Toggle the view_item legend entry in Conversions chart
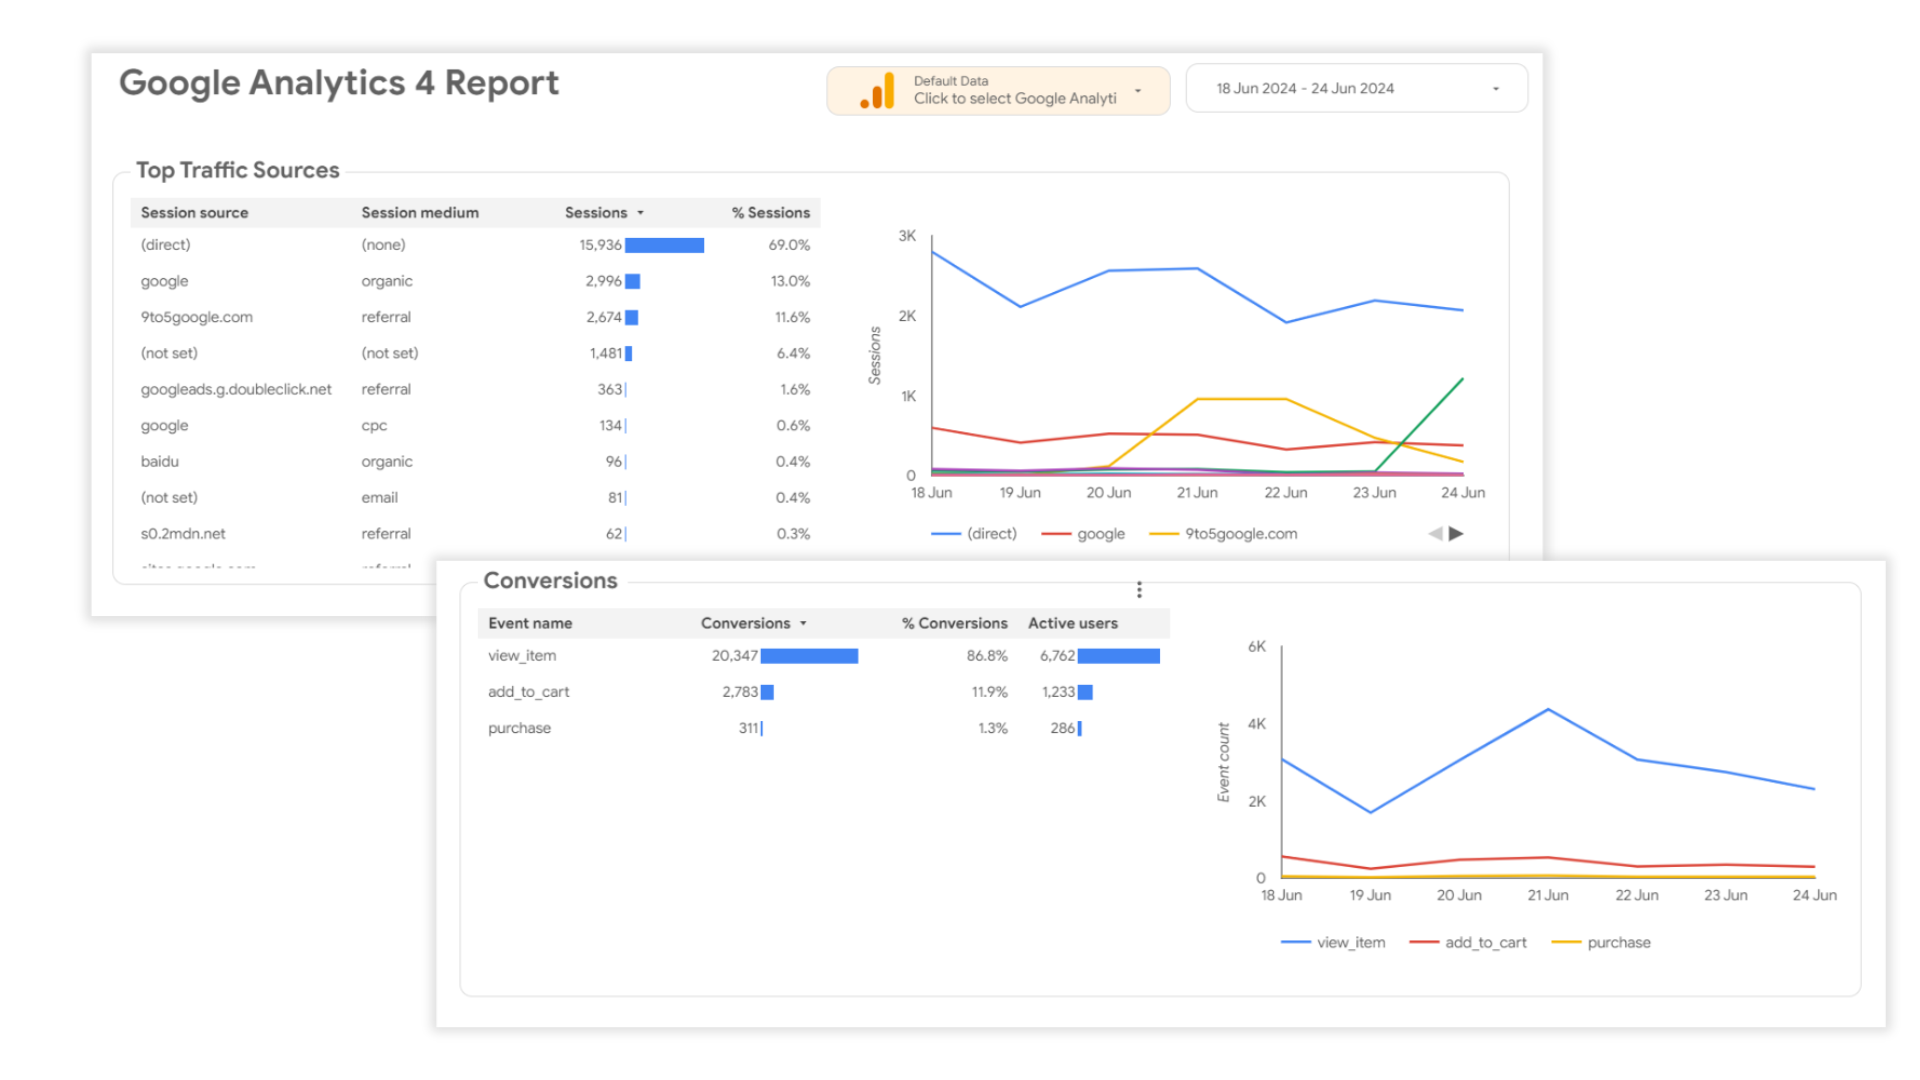Viewport: 1920px width, 1080px height. click(1333, 943)
